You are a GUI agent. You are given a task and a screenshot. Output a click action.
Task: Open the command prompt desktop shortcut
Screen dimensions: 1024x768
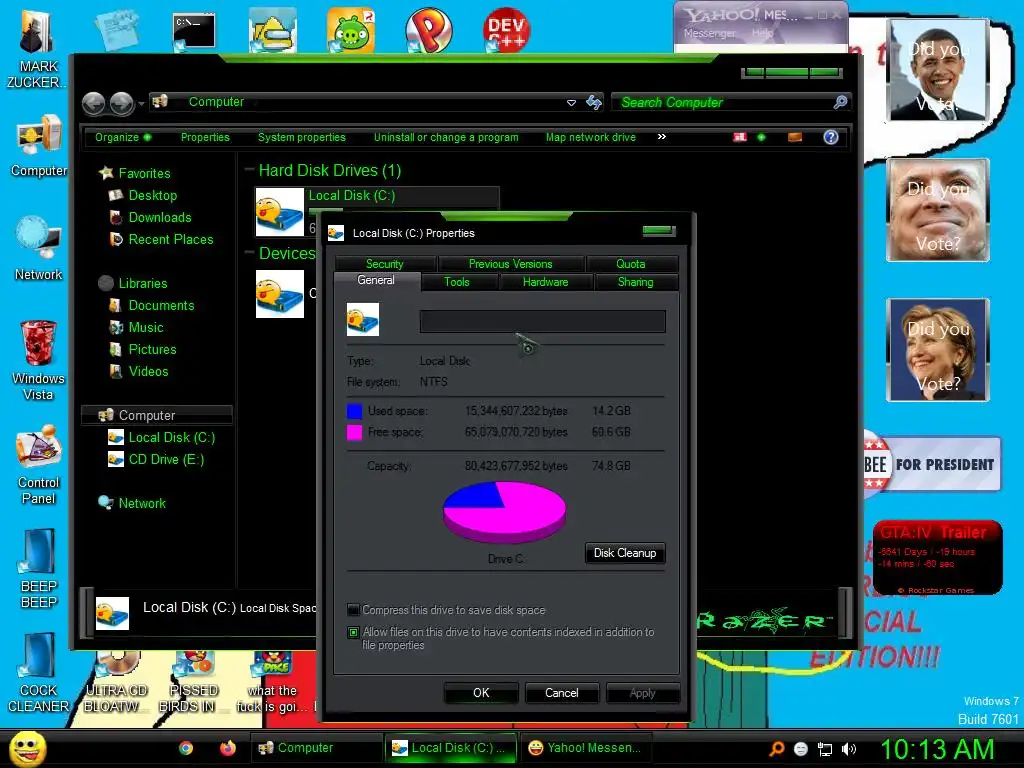click(194, 30)
